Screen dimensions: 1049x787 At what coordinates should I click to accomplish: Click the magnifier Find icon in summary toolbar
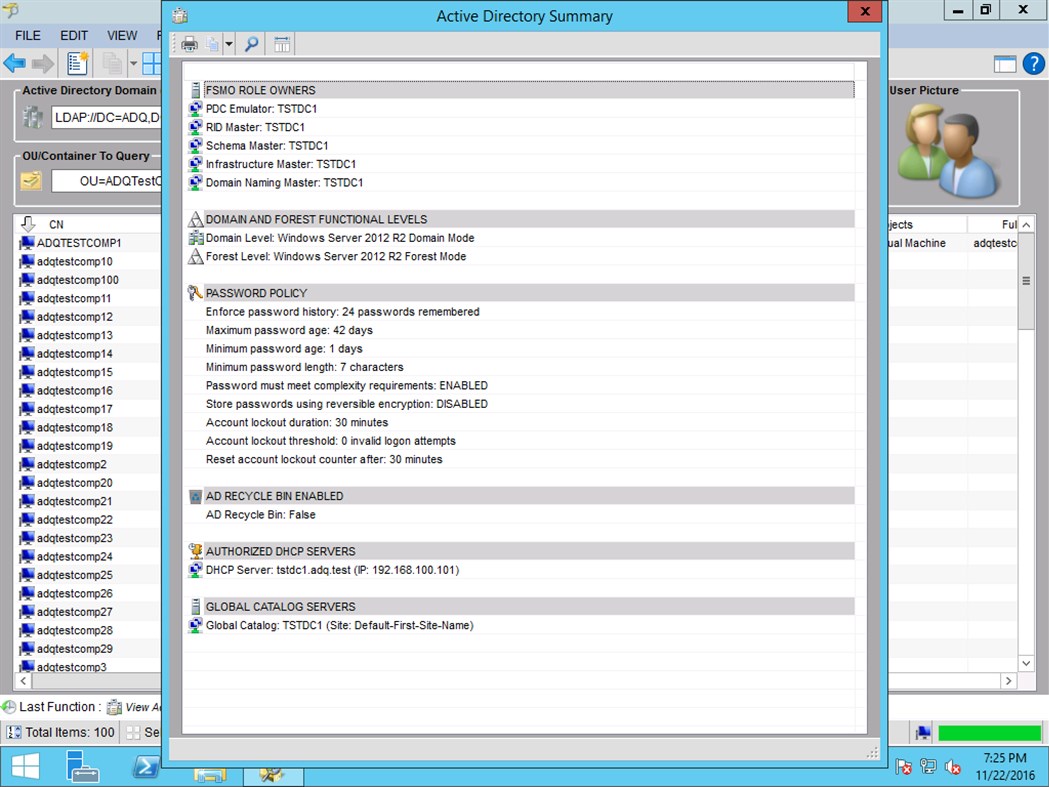tap(252, 45)
